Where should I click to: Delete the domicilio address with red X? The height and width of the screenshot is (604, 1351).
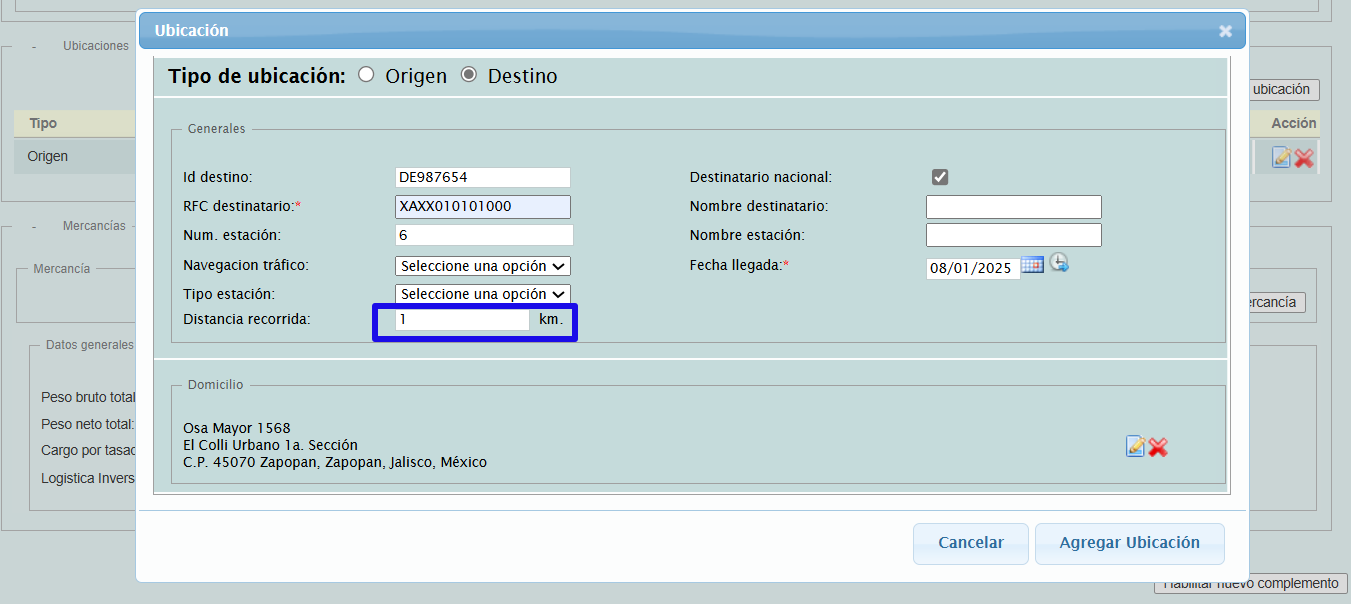click(1158, 447)
